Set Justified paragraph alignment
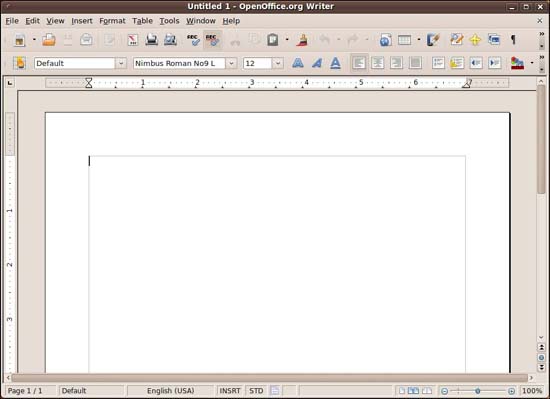The width and height of the screenshot is (550, 399). point(416,63)
